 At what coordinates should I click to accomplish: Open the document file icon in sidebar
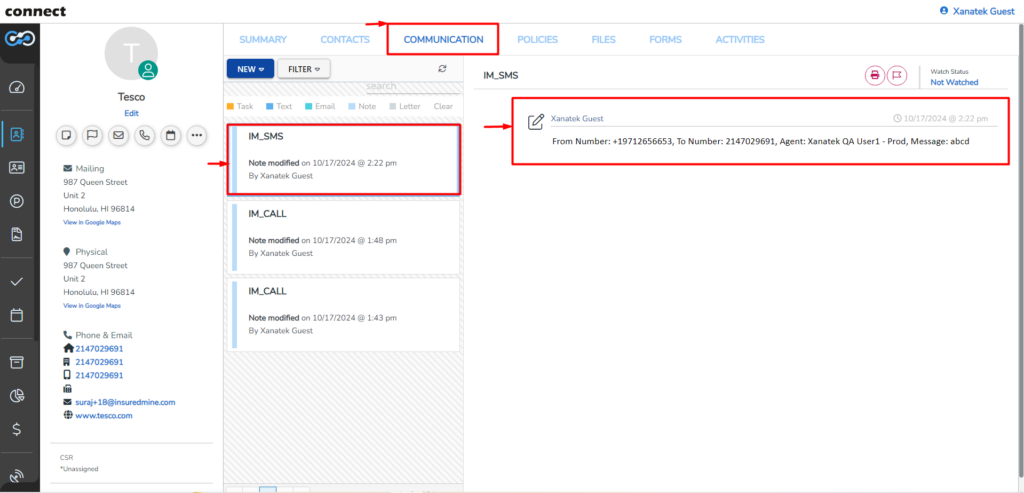click(x=17, y=234)
